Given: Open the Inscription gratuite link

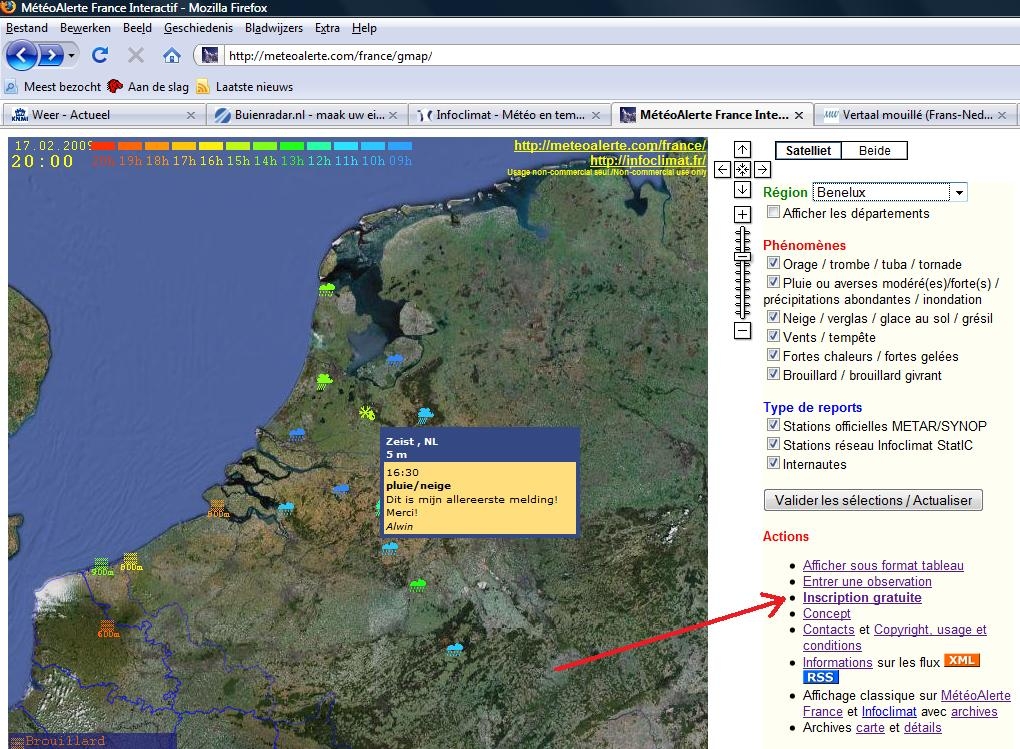Looking at the screenshot, I should [x=862, y=597].
